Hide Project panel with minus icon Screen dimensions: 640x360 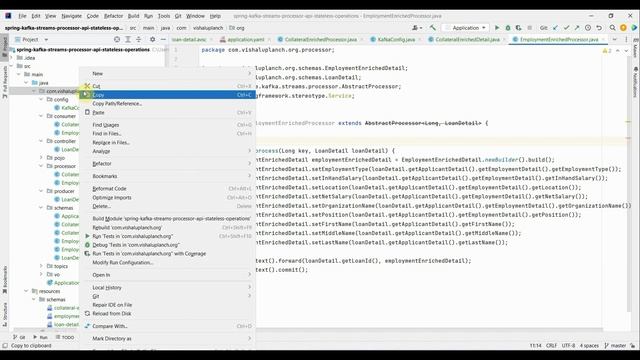(x=163, y=40)
